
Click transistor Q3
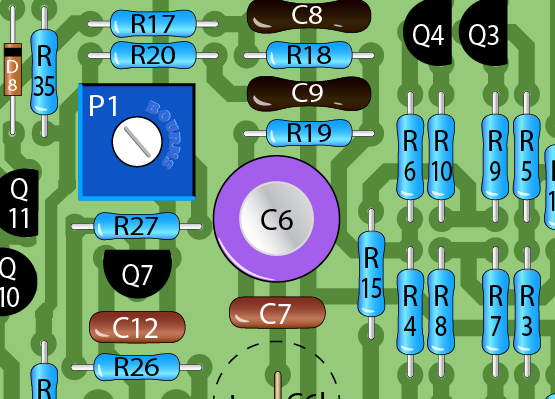pos(484,34)
